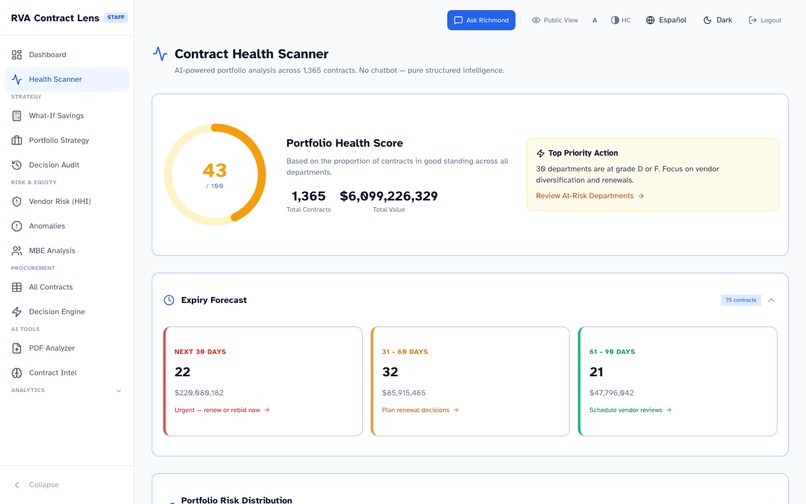The width and height of the screenshot is (806, 504).
Task: Toggle Public View with the eye icon
Action: point(555,20)
